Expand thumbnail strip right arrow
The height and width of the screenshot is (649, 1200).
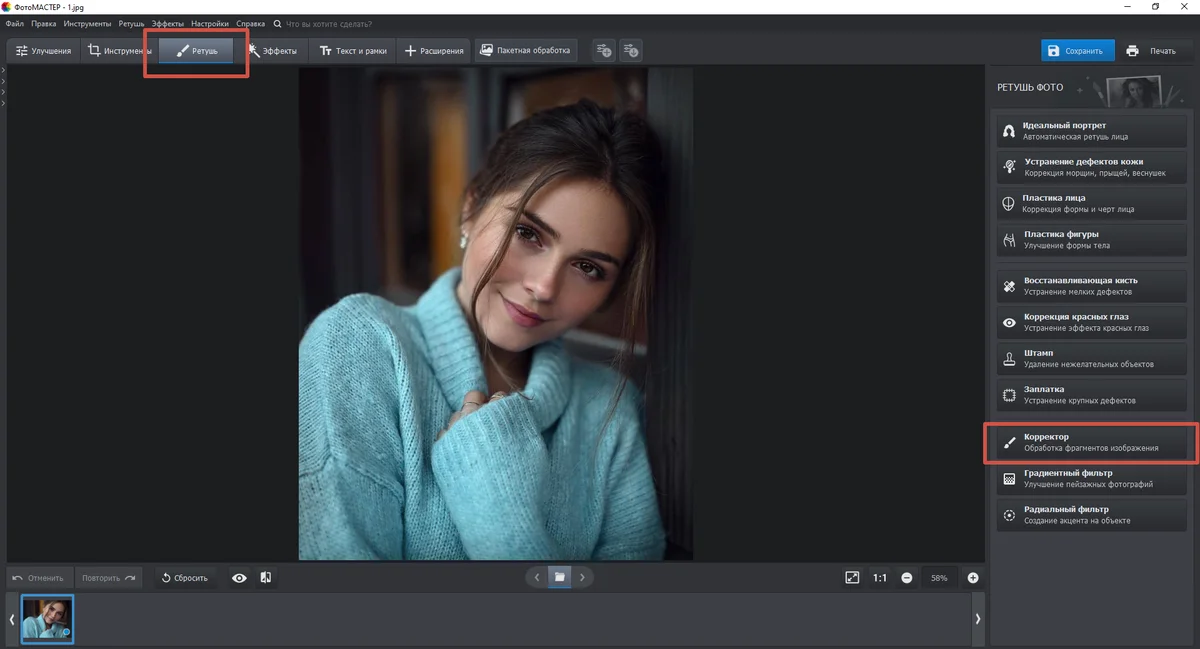coord(977,619)
